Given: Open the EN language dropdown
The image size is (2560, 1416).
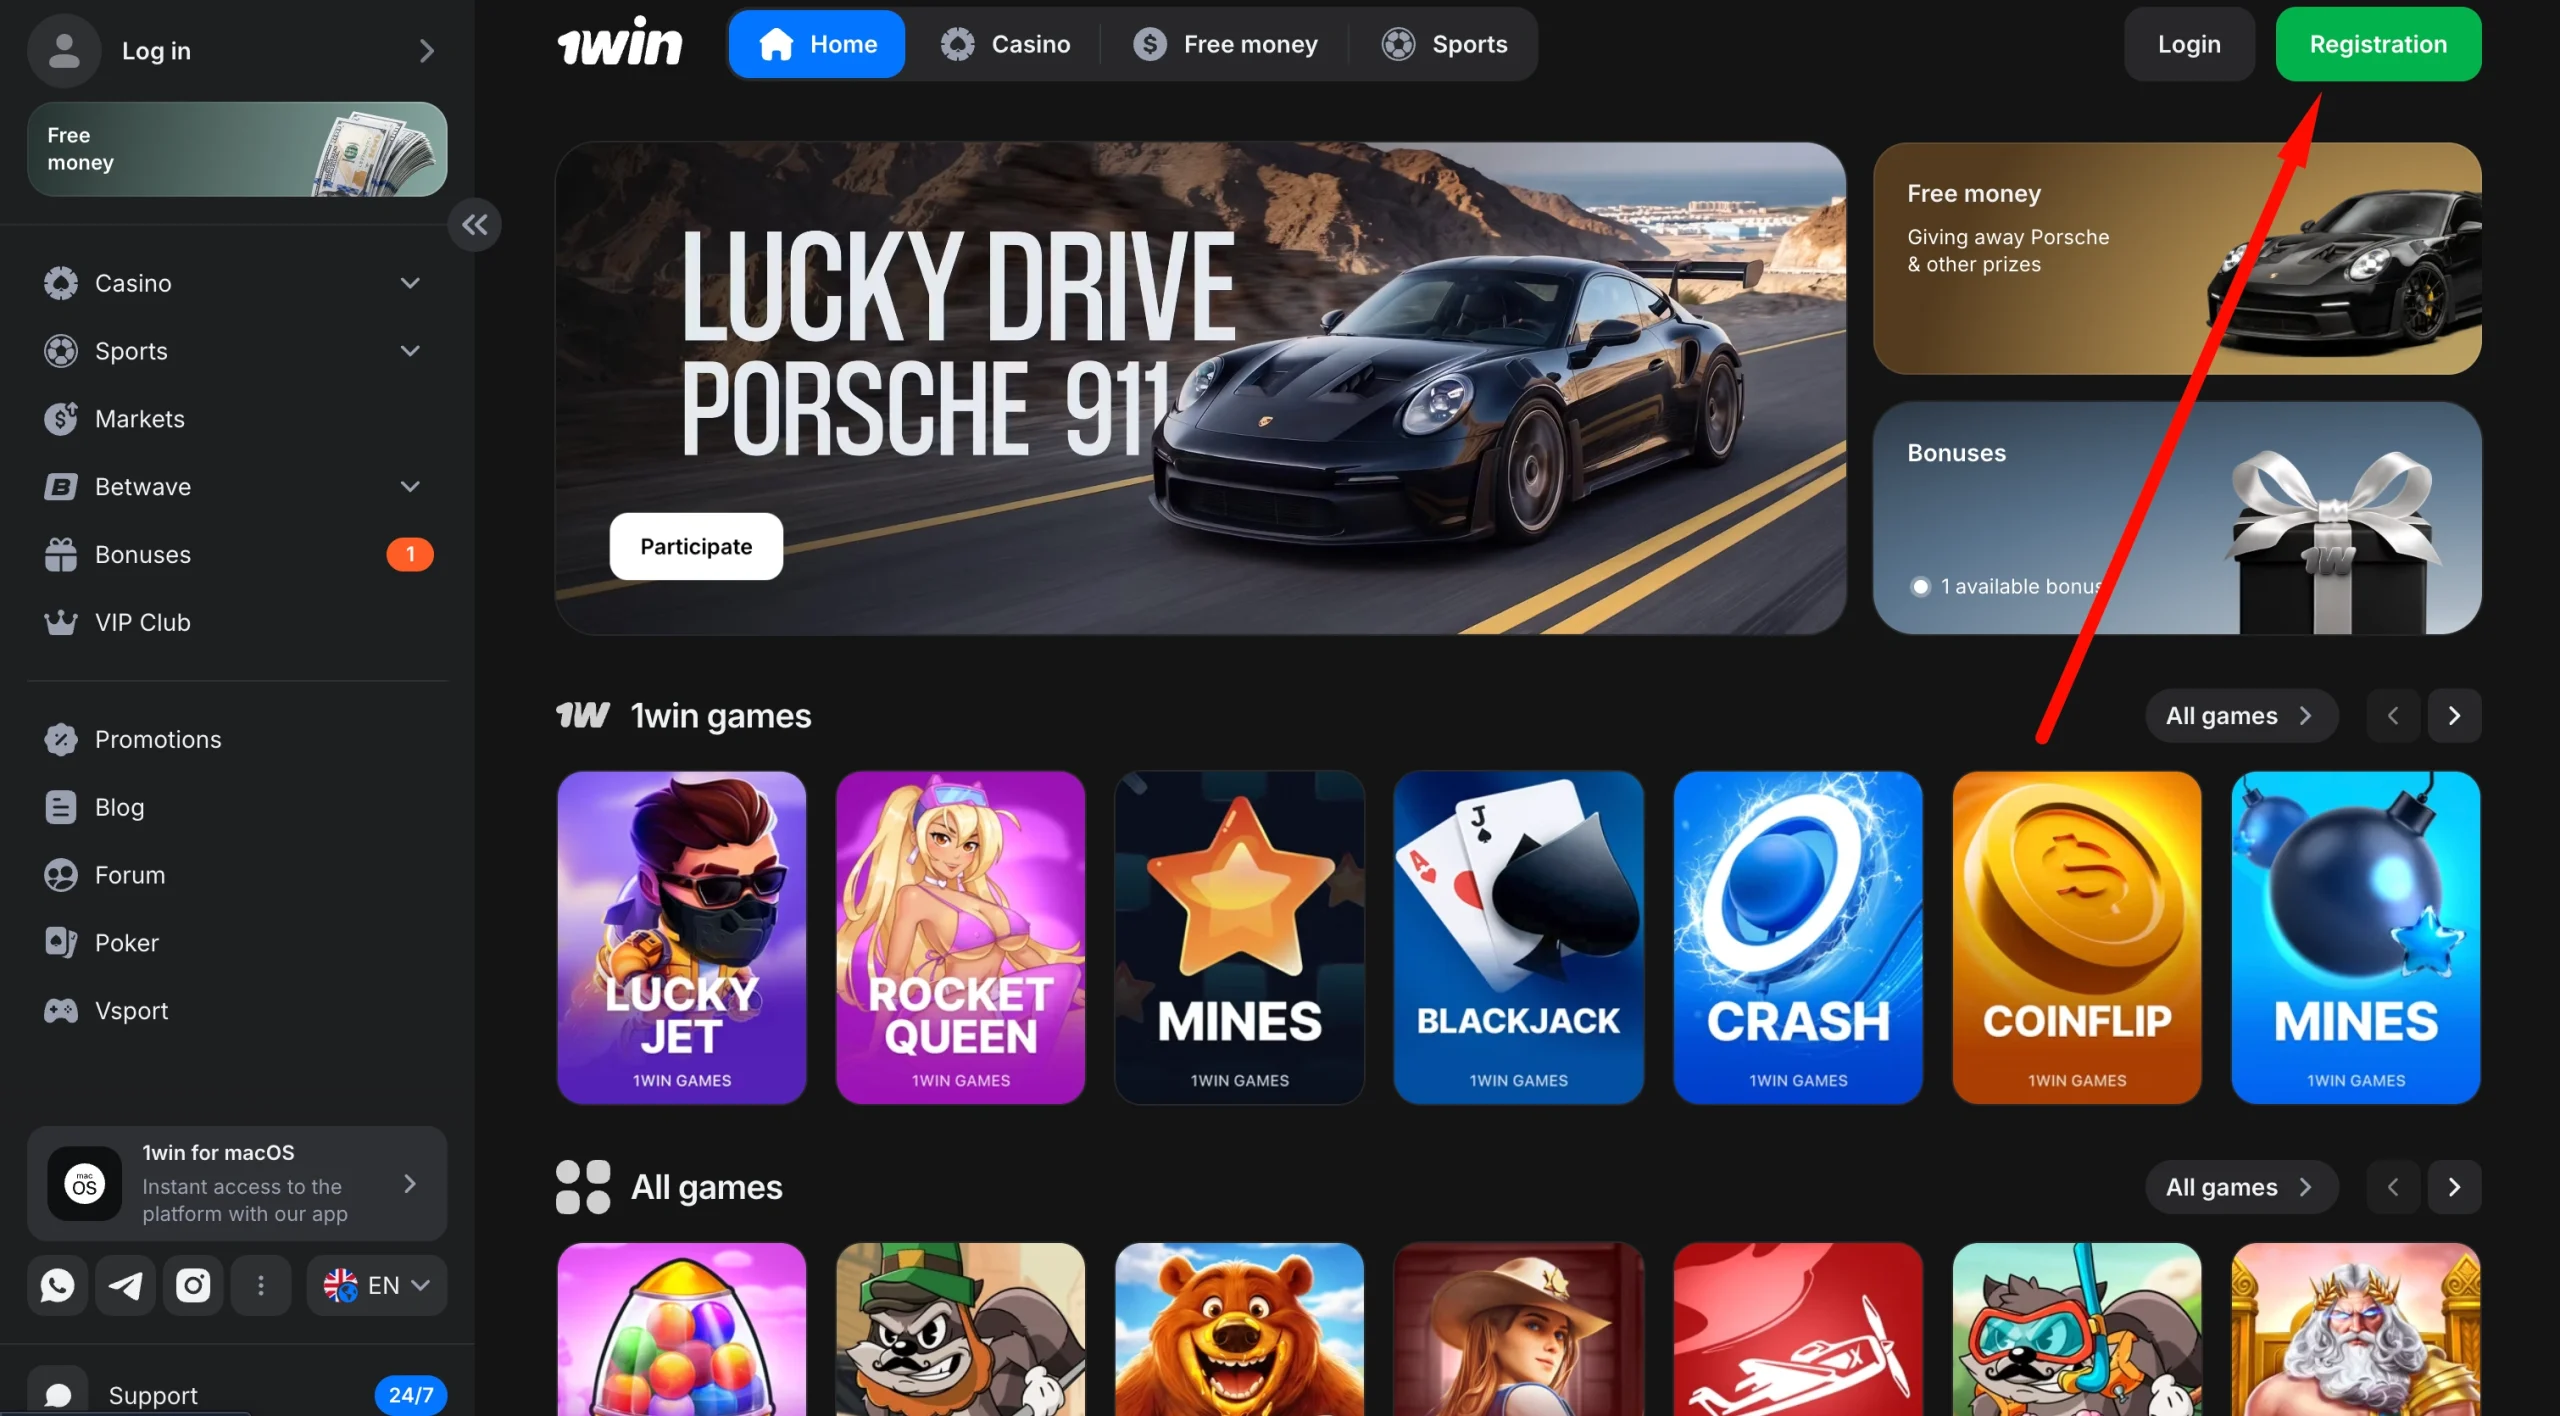Looking at the screenshot, I should pyautogui.click(x=377, y=1285).
